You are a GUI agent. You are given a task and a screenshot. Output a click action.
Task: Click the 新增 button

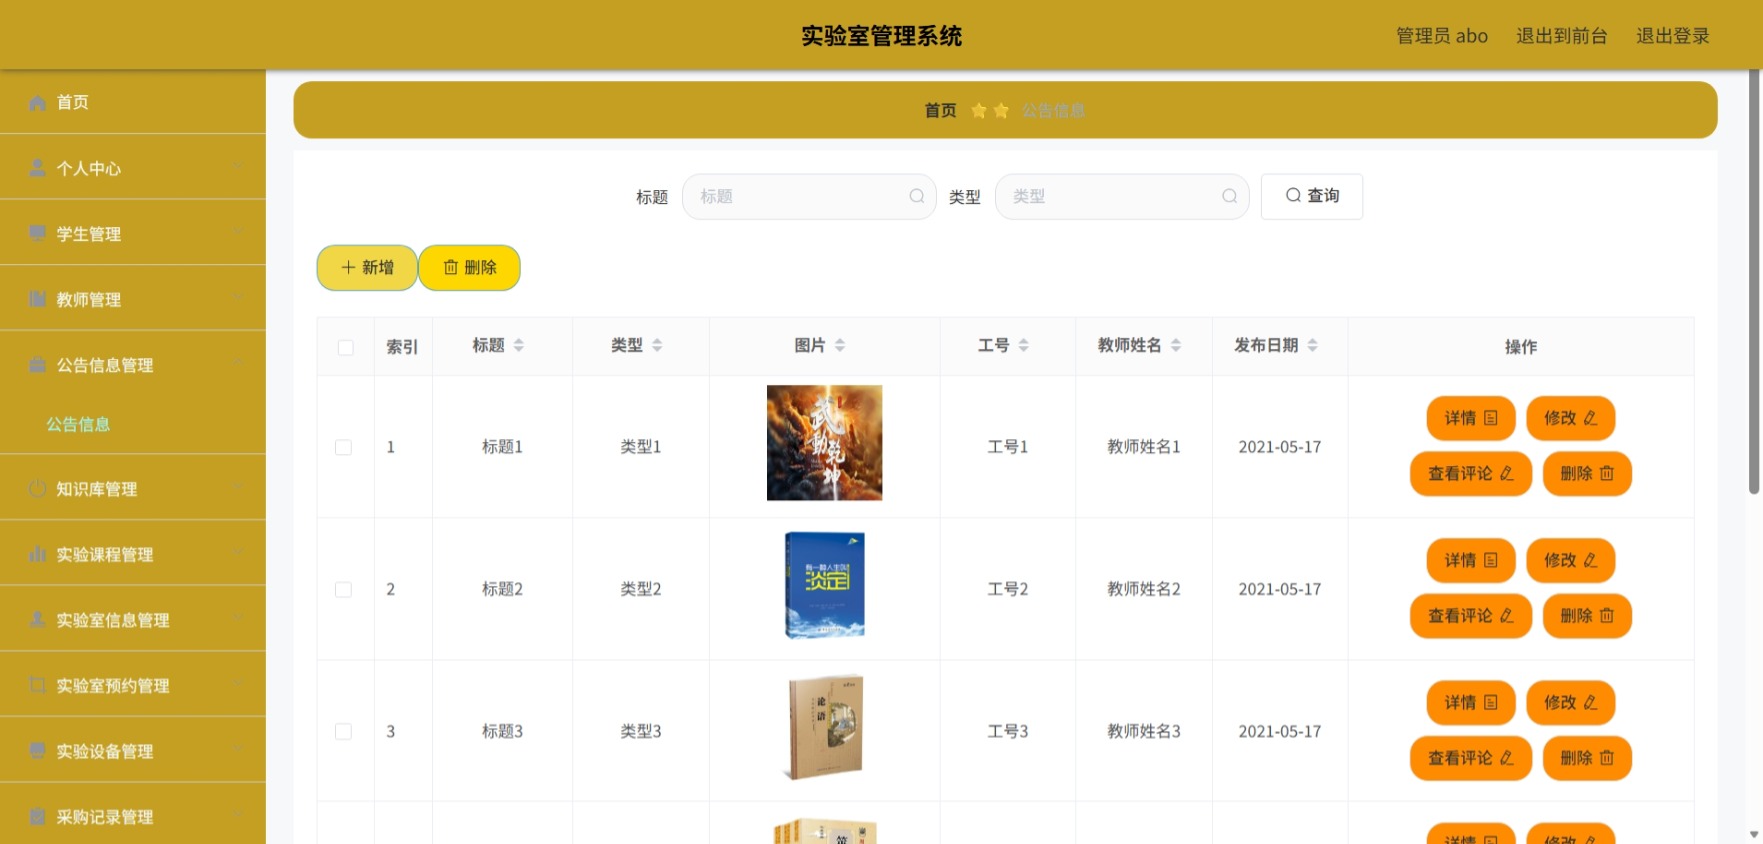point(367,268)
